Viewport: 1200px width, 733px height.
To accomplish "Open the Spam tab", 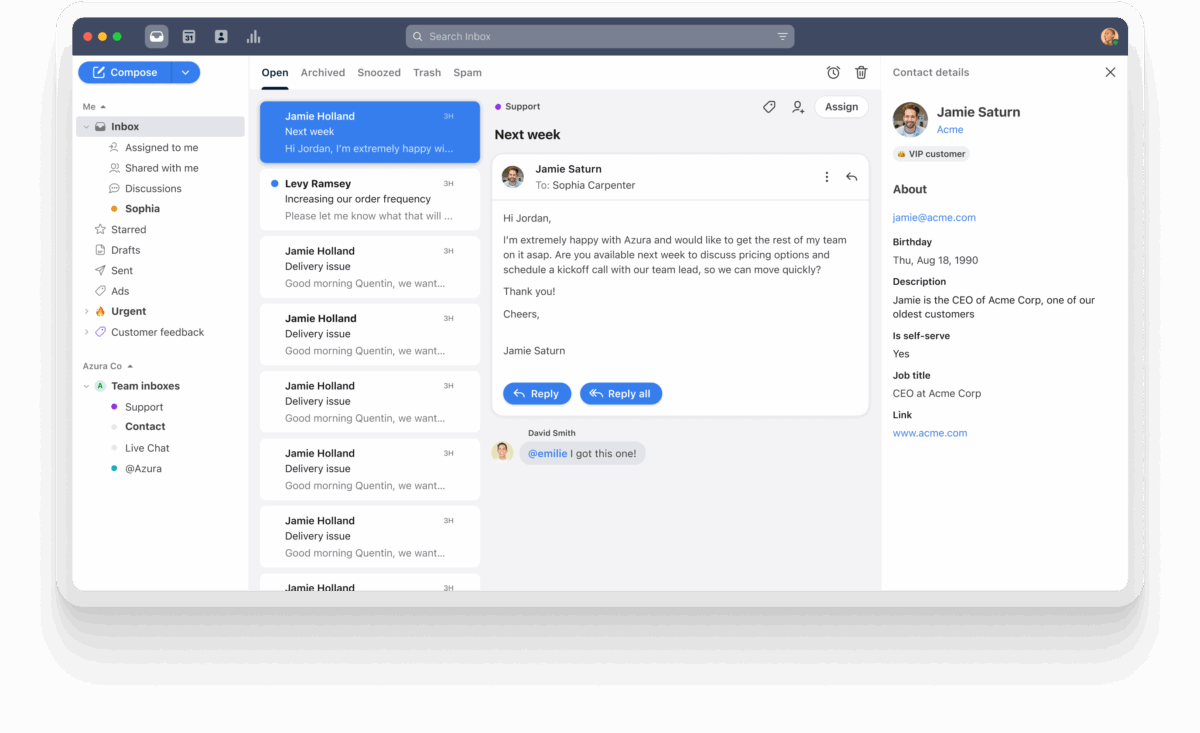I will tap(467, 72).
